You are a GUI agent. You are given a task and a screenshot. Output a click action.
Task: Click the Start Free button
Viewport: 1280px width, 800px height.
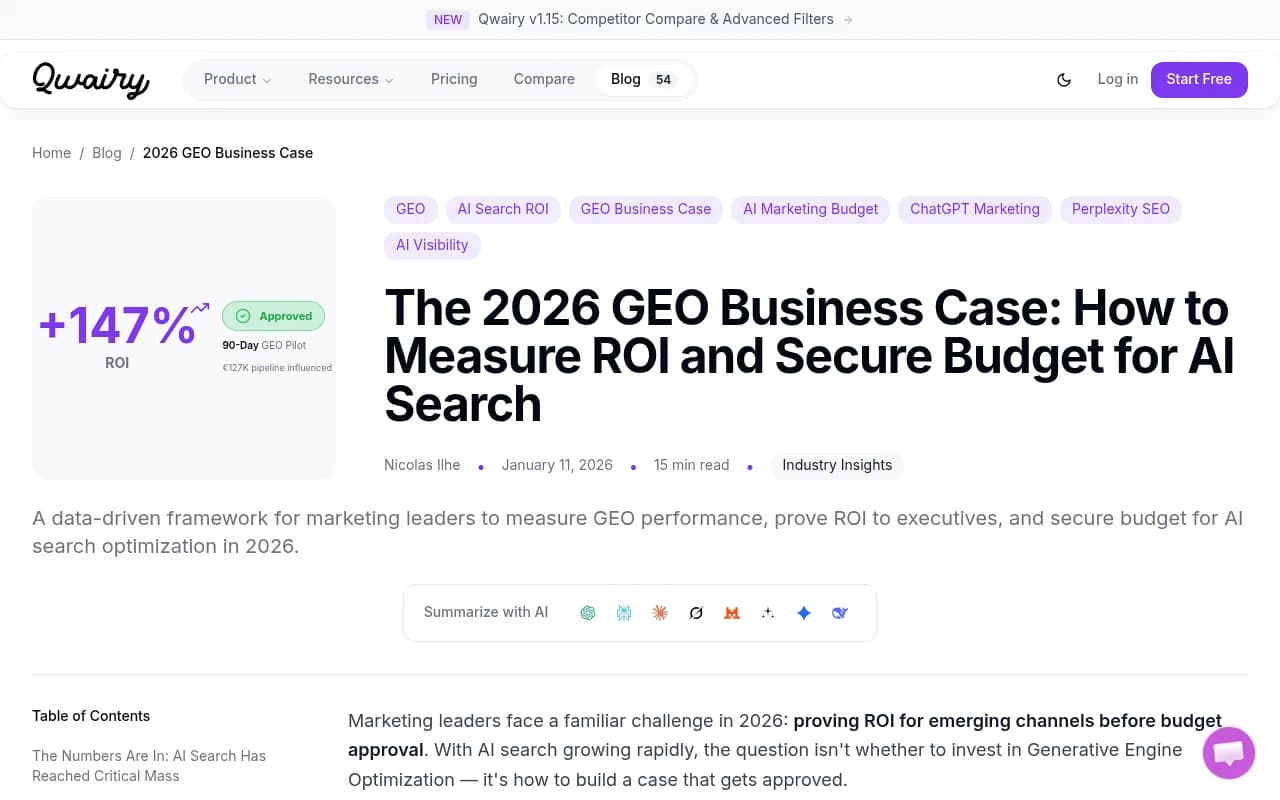tap(1199, 79)
